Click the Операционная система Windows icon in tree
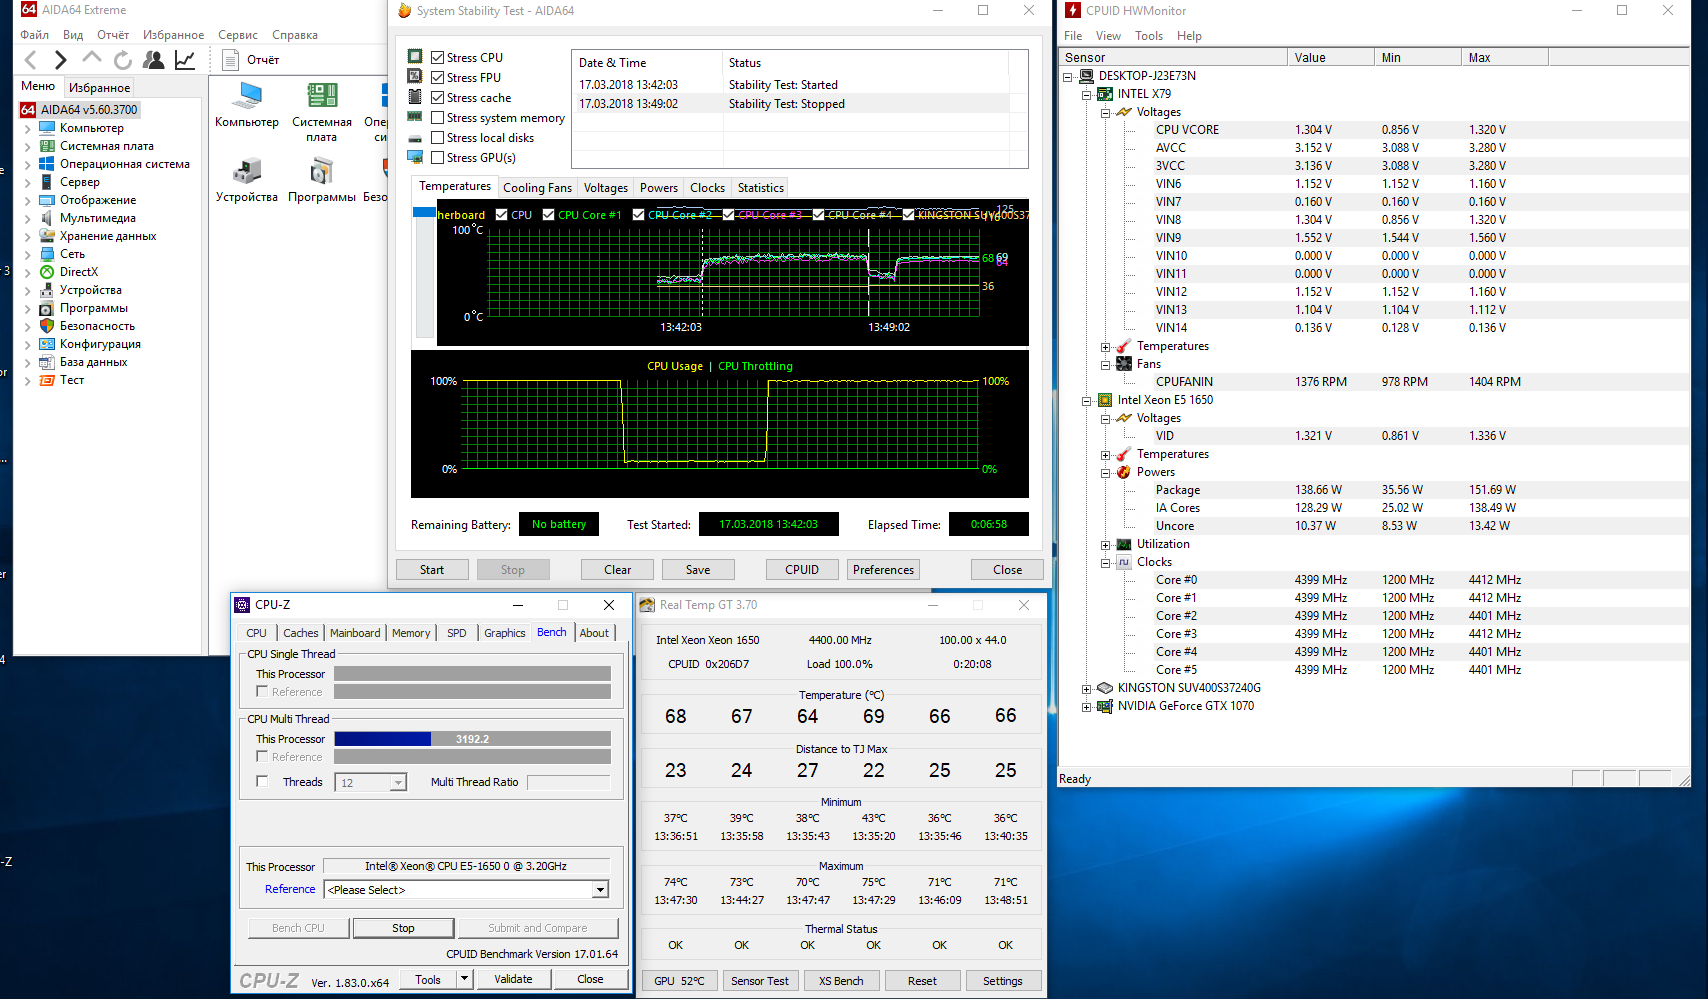1708x999 pixels. [47, 164]
